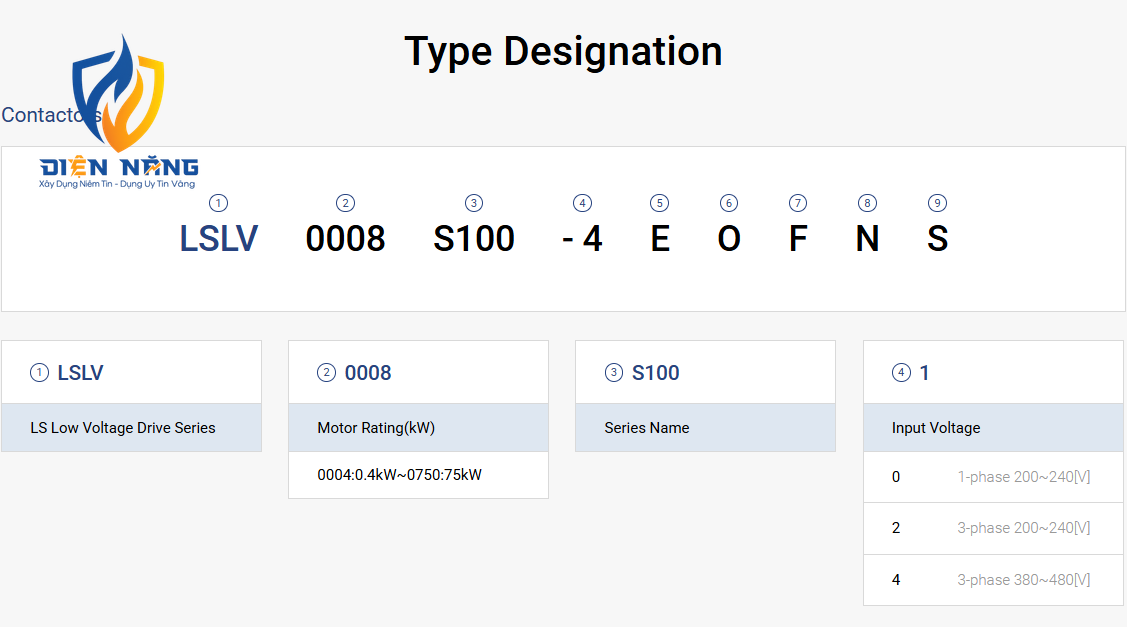Select the '1-phase 200~240[V]' row
The width and height of the screenshot is (1127, 627).
click(993, 477)
